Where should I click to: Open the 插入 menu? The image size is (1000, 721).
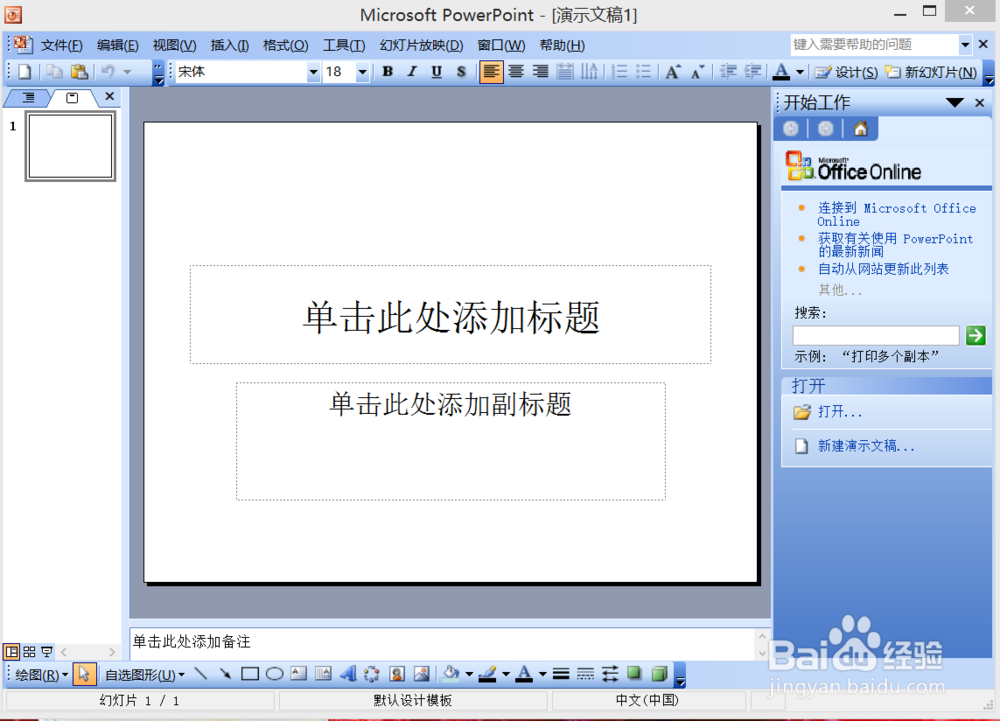[x=227, y=45]
